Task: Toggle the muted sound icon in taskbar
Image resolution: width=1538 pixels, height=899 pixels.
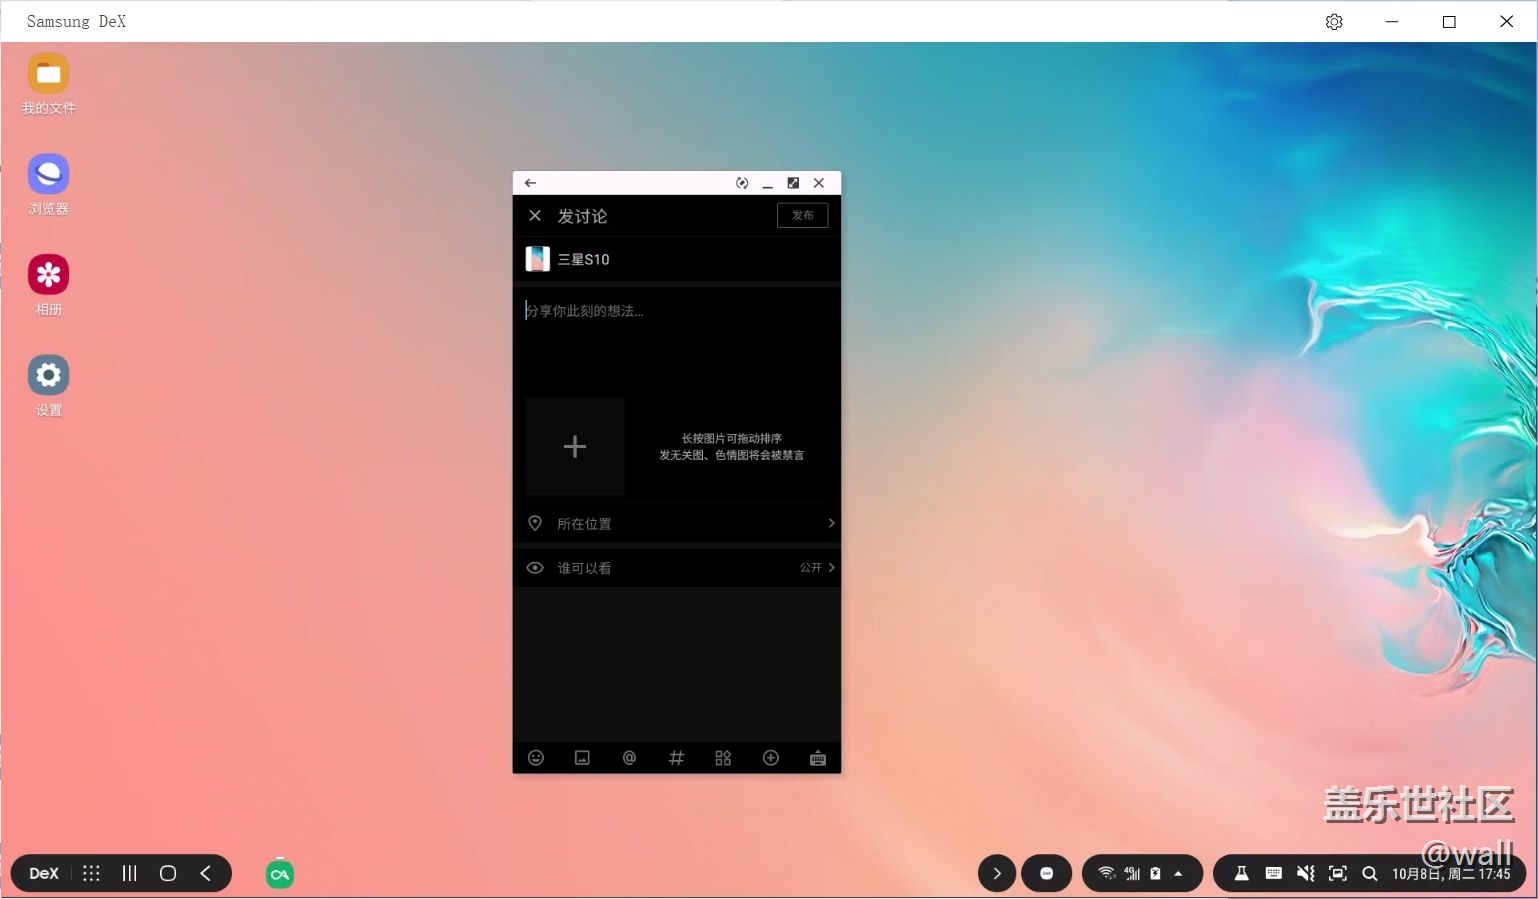Action: [1305, 873]
